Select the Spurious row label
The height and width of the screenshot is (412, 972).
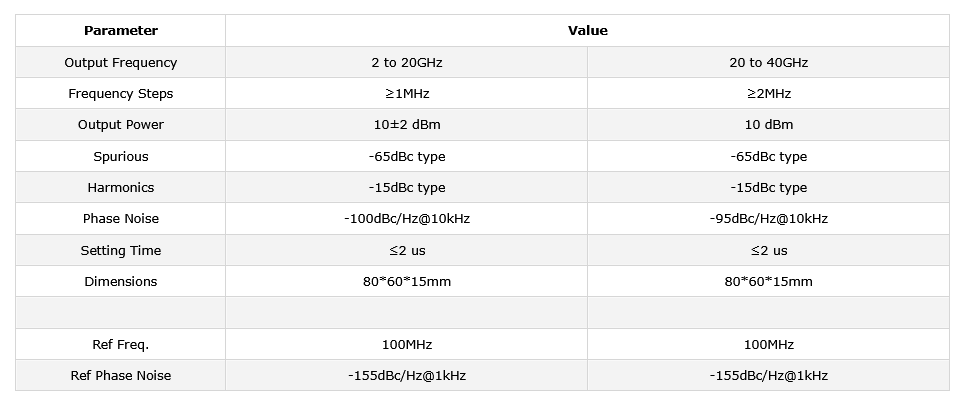point(120,157)
